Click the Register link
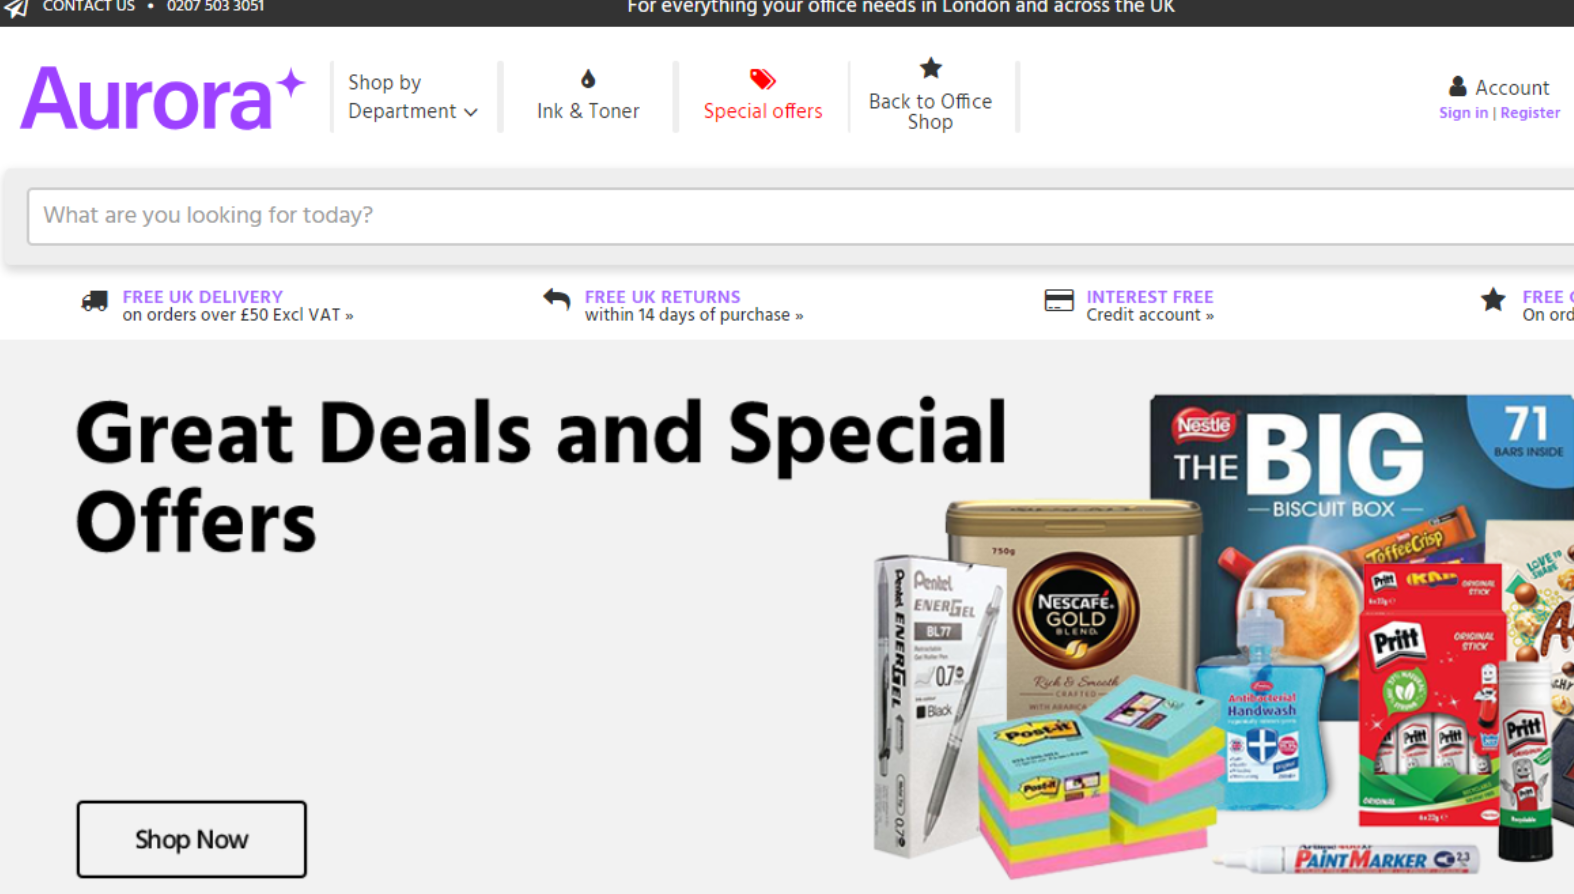The height and width of the screenshot is (894, 1574). (1530, 113)
